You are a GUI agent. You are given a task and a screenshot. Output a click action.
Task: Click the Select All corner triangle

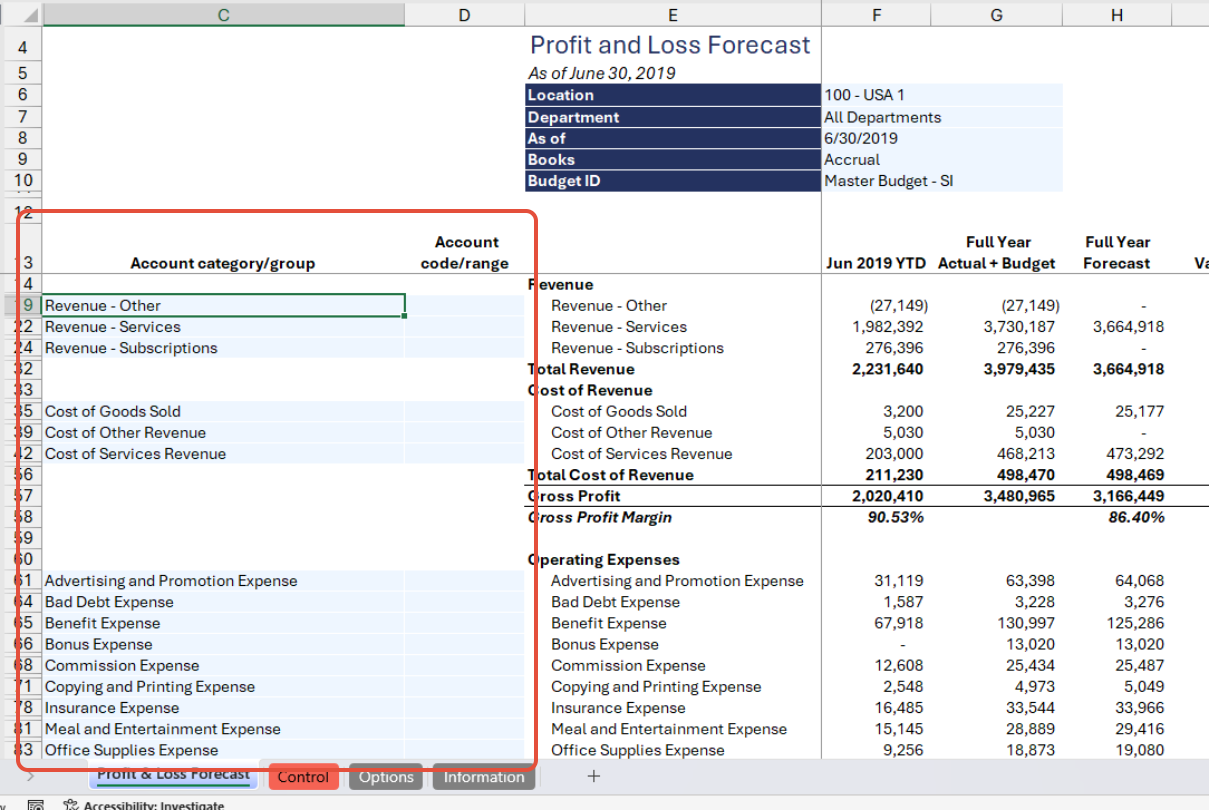coord(29,14)
